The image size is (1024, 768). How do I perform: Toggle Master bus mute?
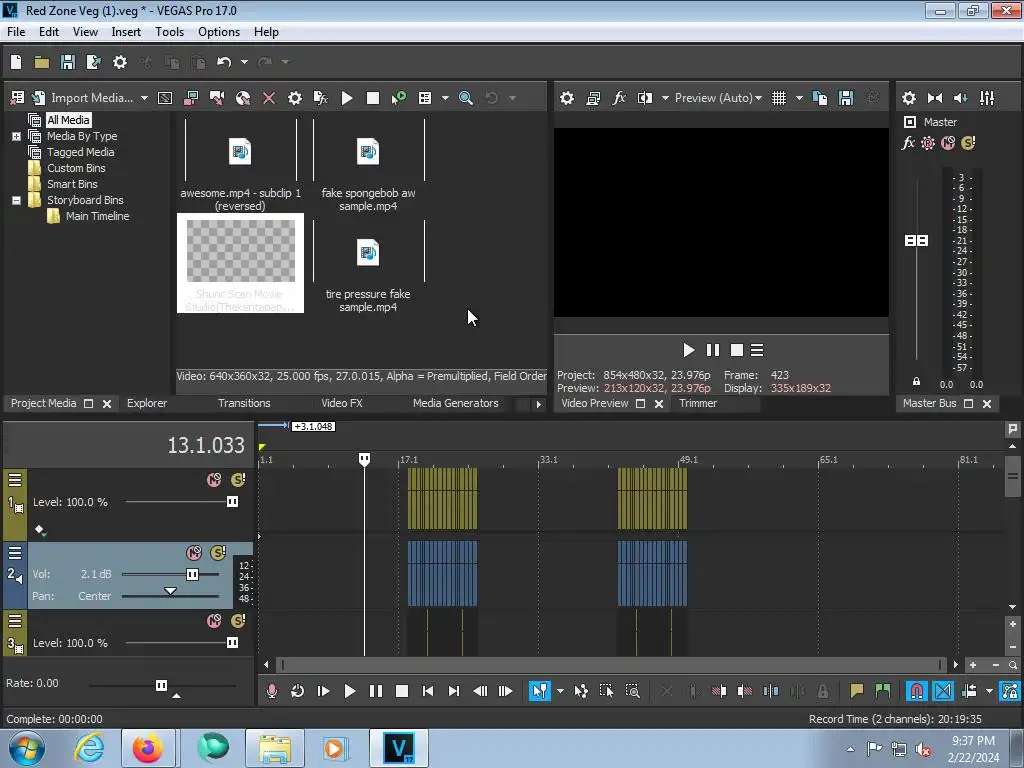pyautogui.click(x=948, y=143)
